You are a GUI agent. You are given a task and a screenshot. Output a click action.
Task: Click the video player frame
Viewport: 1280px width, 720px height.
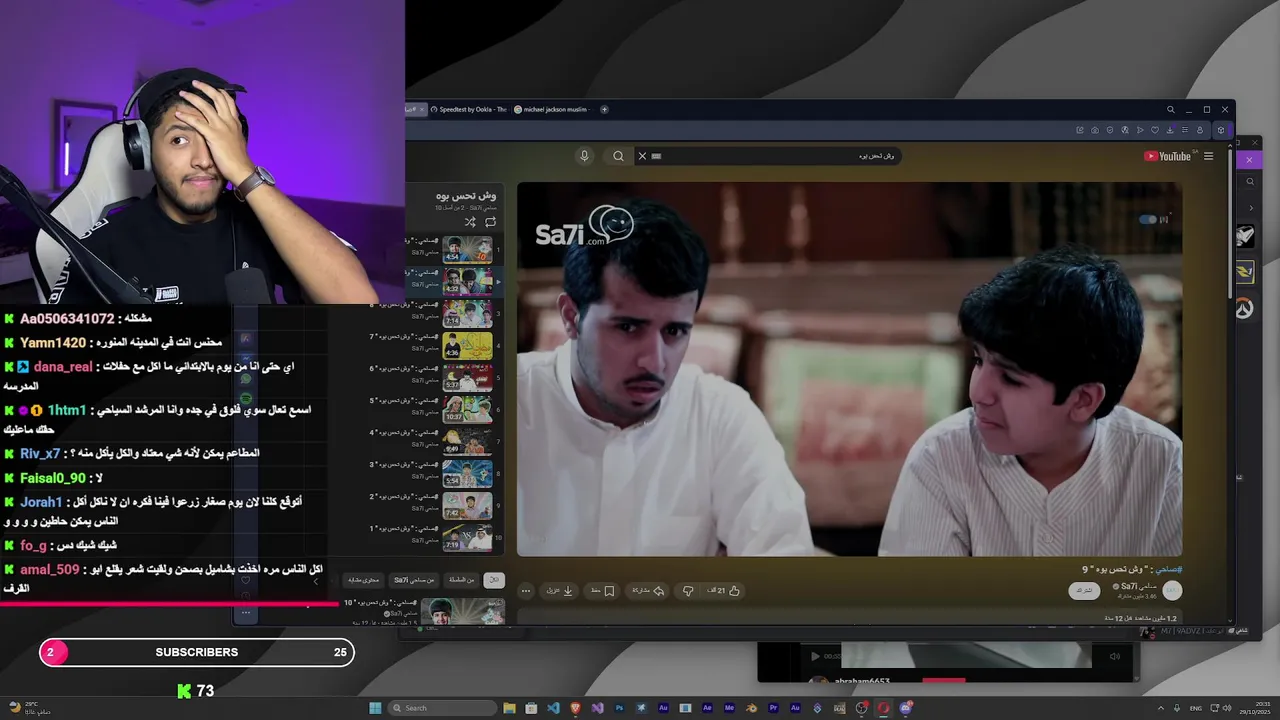click(849, 369)
